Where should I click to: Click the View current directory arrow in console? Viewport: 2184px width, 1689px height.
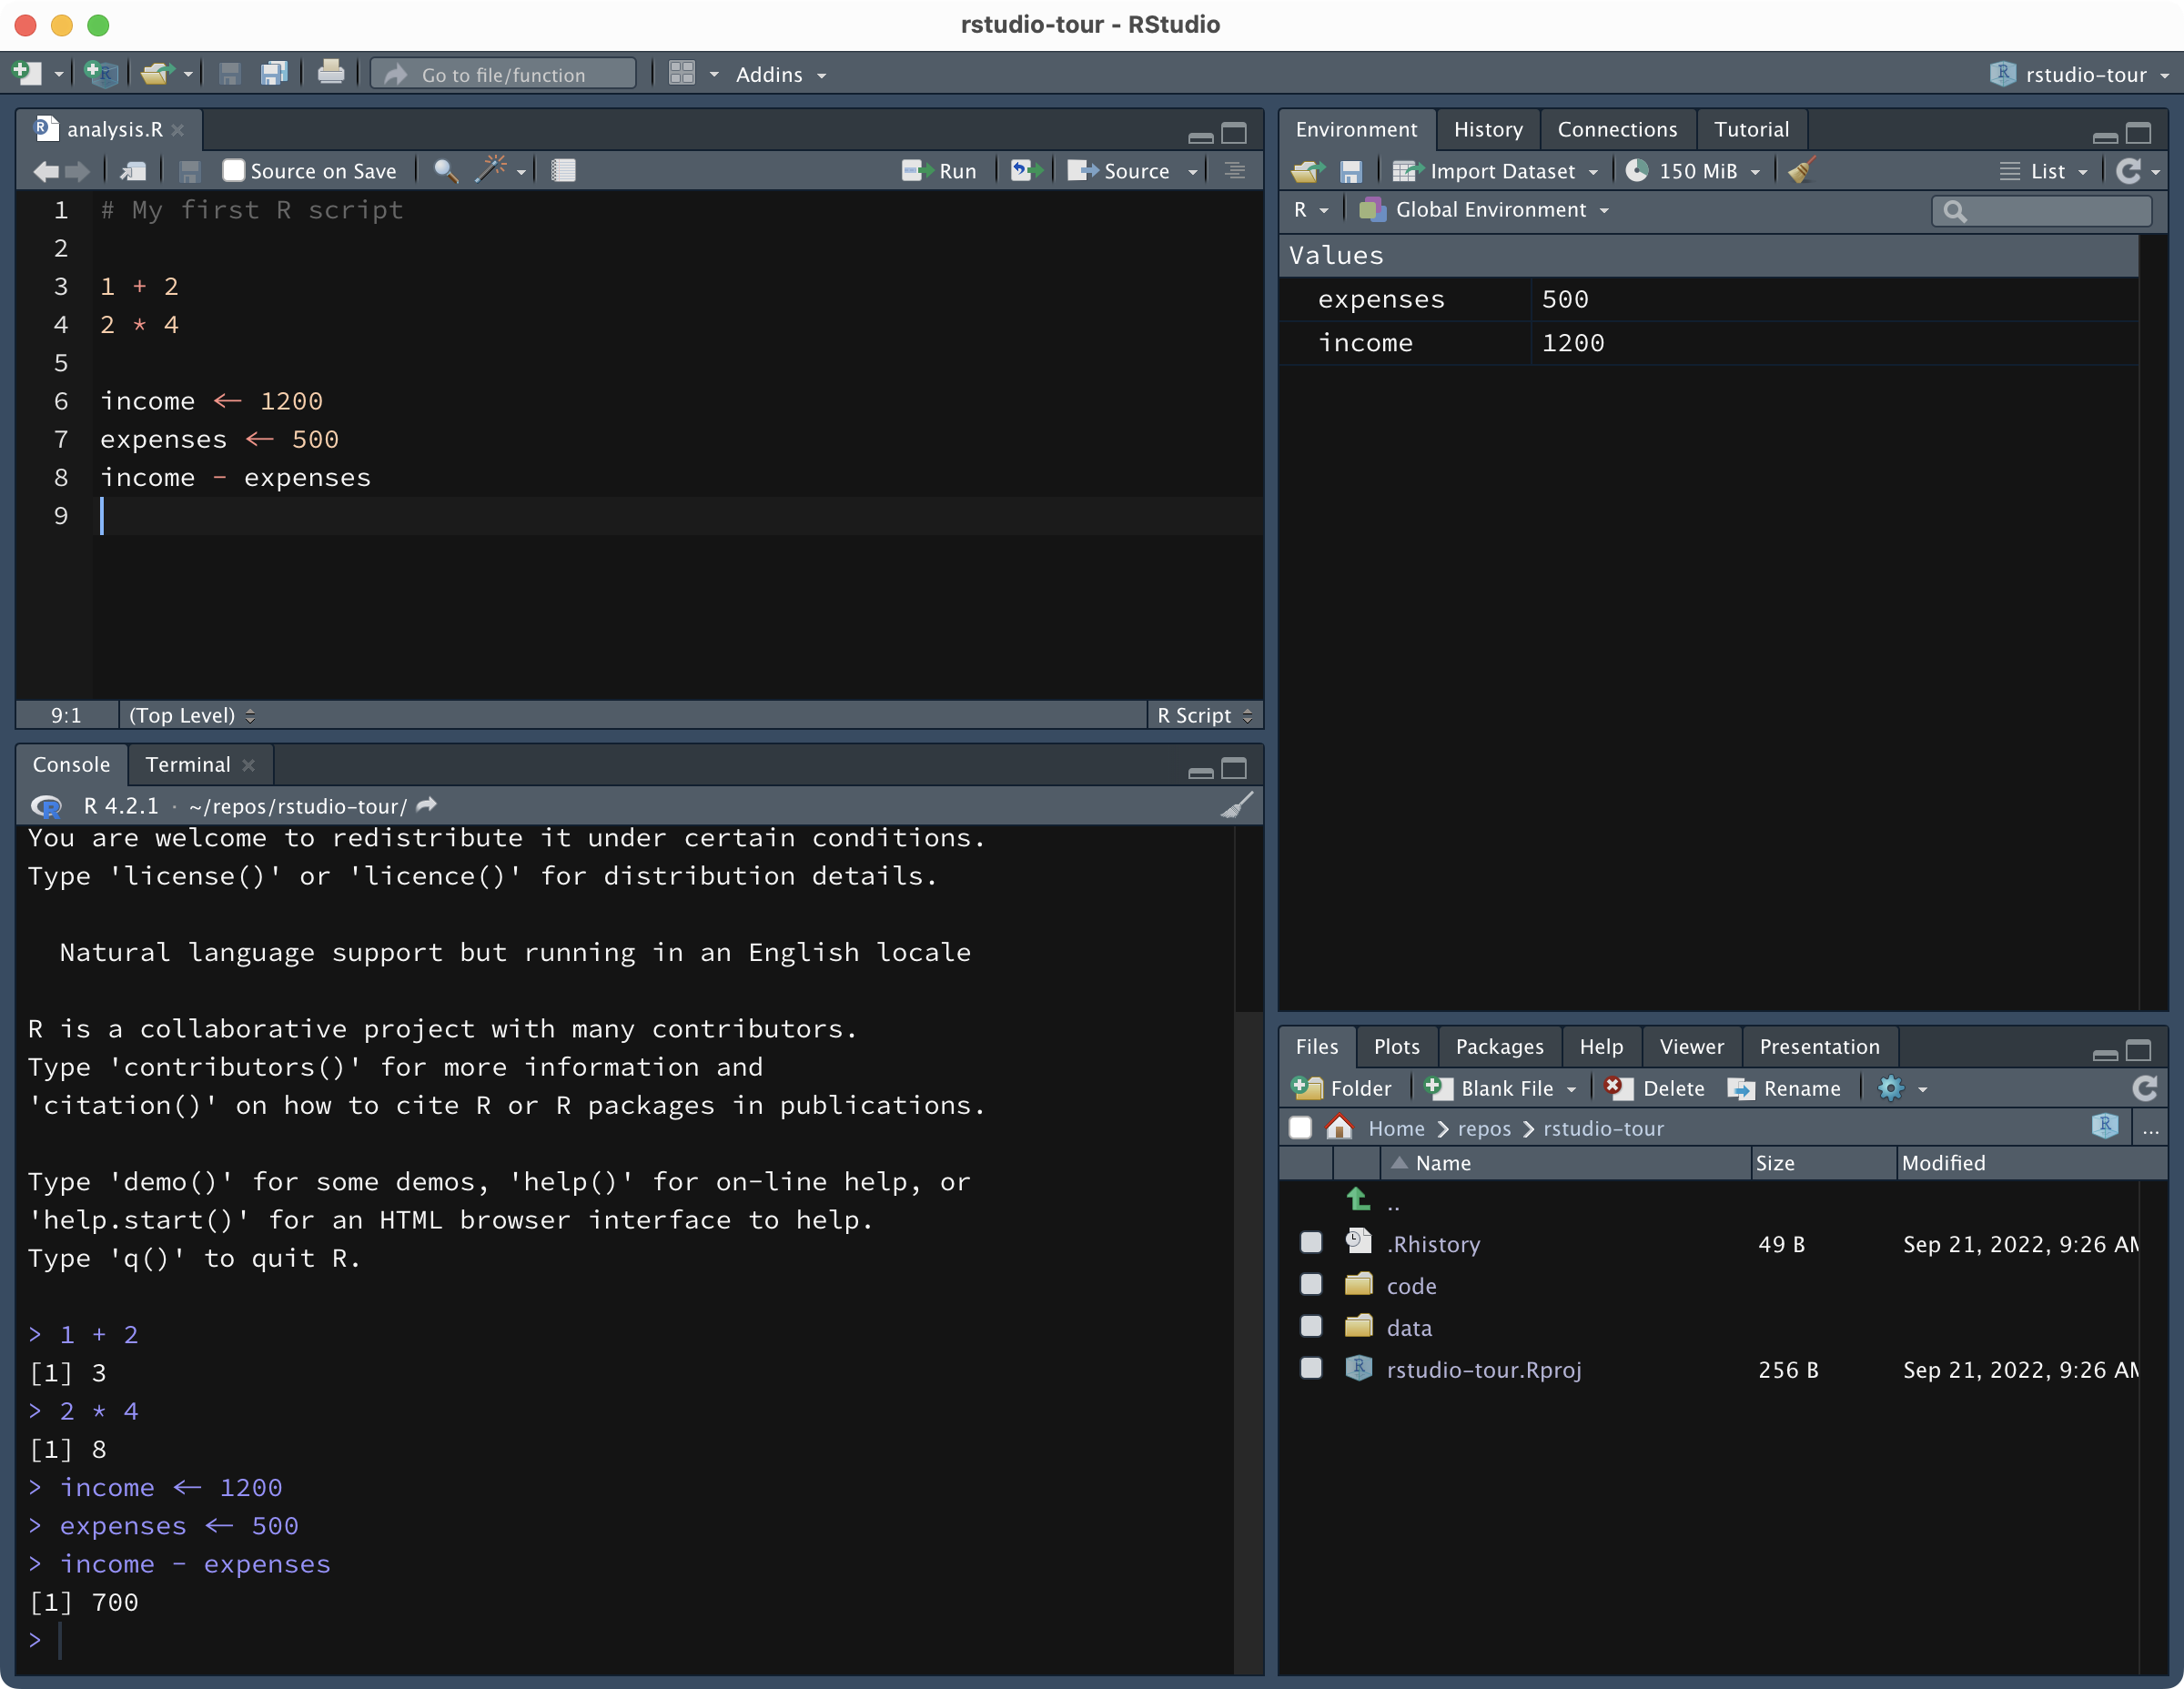tap(427, 806)
